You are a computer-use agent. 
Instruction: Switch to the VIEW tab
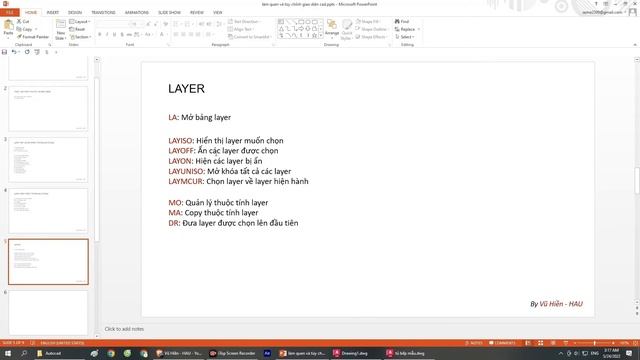218,13
